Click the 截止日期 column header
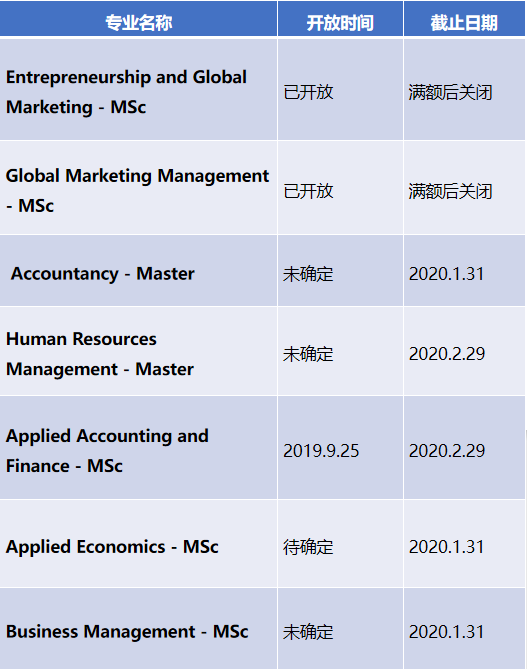Screen dimensions: 527x669 [464, 23]
